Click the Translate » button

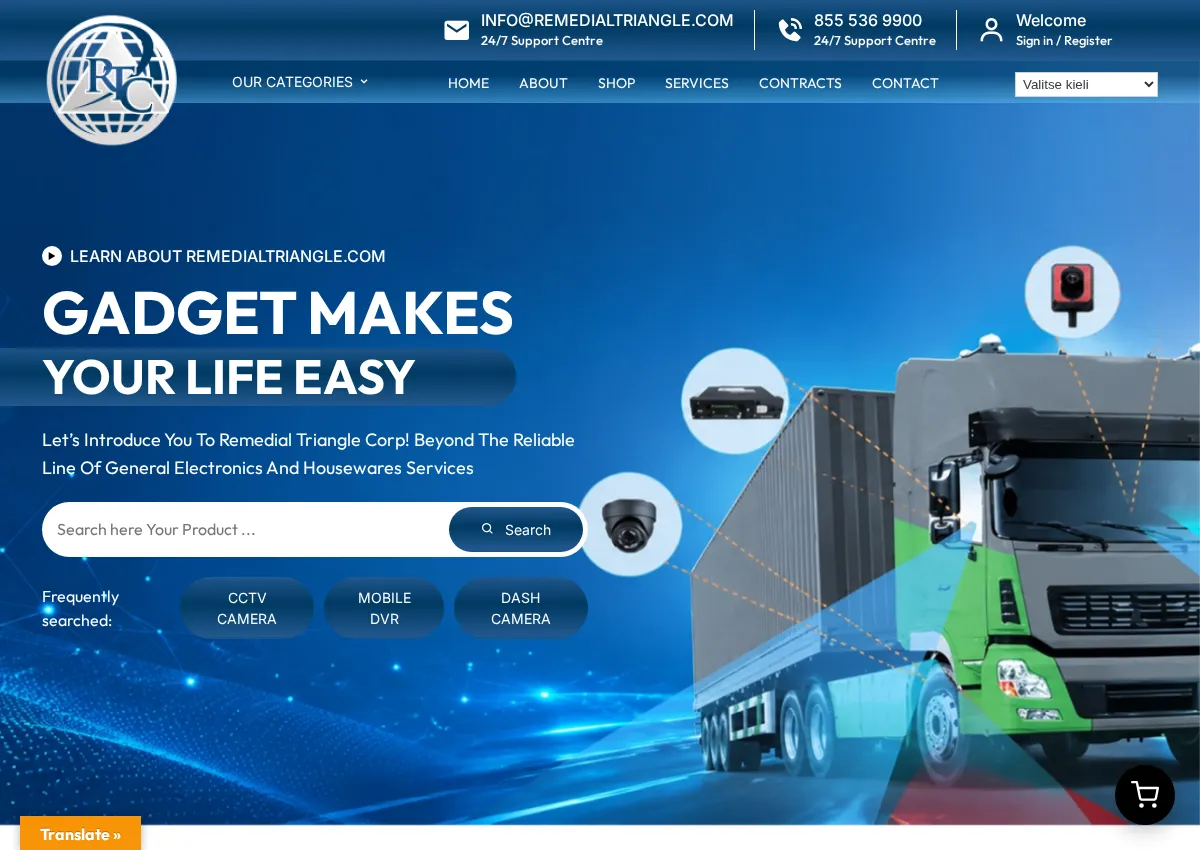click(x=80, y=834)
